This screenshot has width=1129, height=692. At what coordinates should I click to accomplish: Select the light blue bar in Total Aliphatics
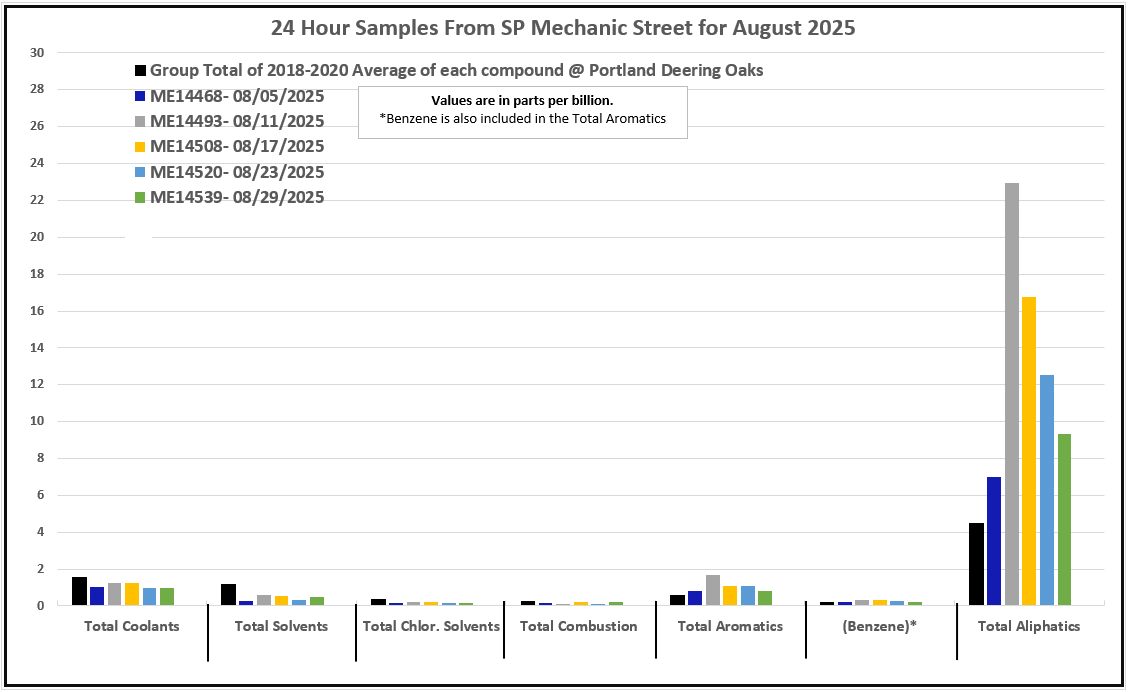[1047, 490]
